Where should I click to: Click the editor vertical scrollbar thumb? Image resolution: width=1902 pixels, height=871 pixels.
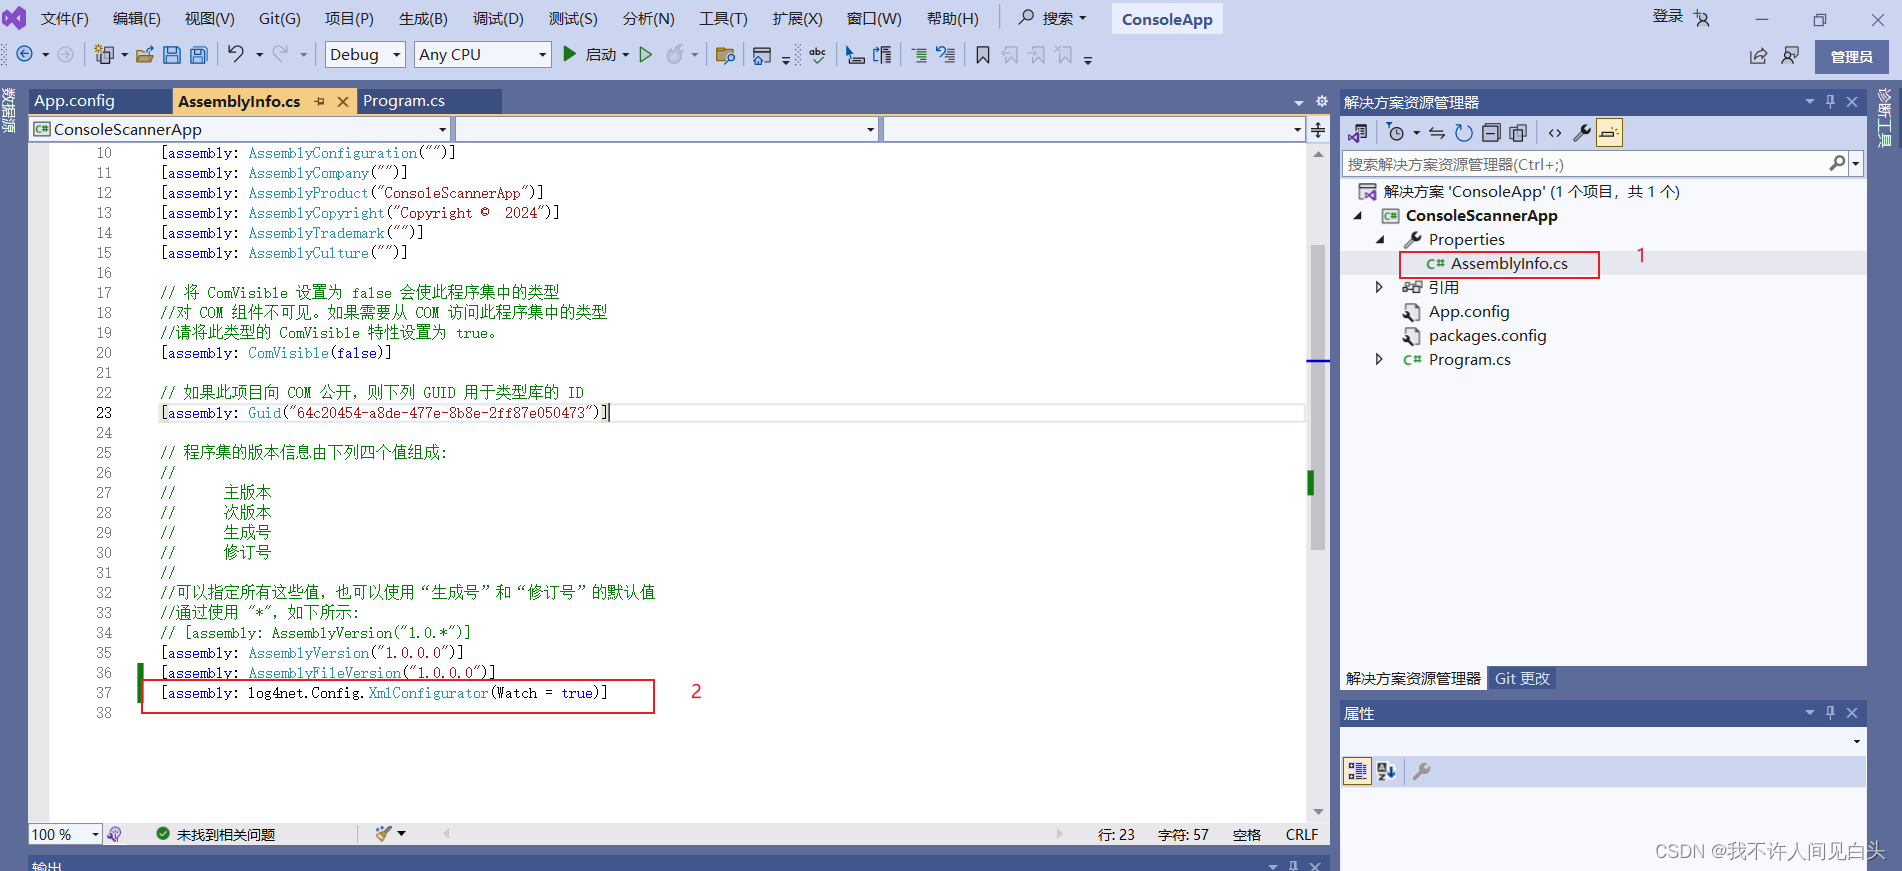point(1318,397)
